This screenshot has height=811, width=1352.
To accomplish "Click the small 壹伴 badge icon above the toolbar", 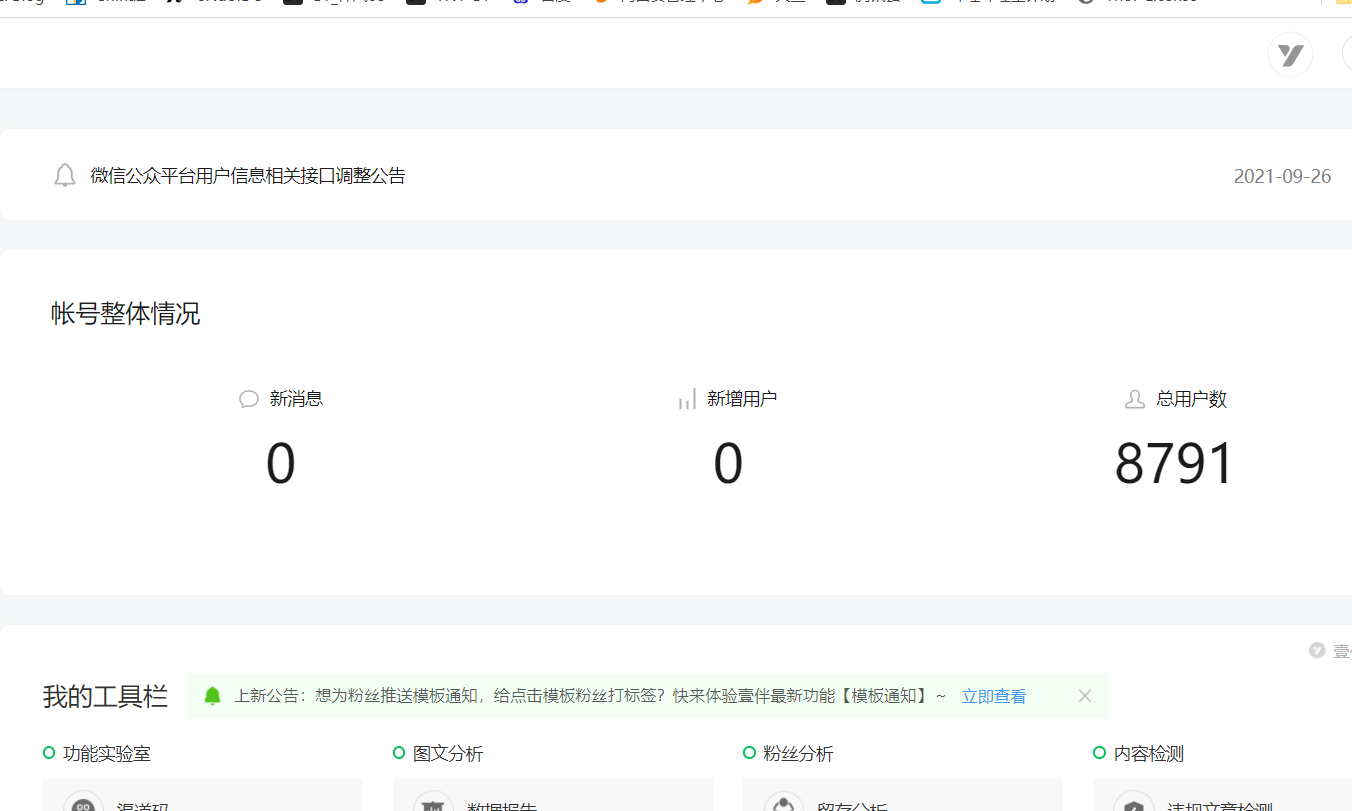I will [1317, 650].
